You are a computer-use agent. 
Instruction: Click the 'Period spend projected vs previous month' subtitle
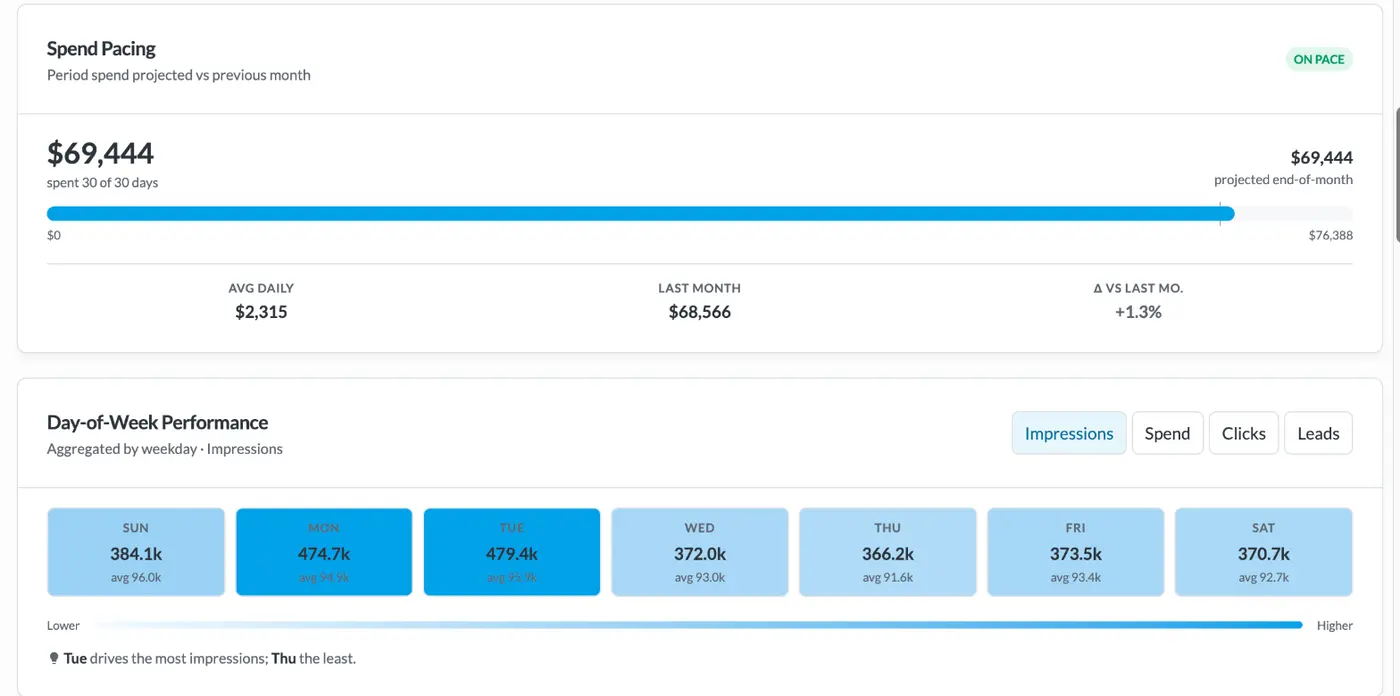pos(179,75)
